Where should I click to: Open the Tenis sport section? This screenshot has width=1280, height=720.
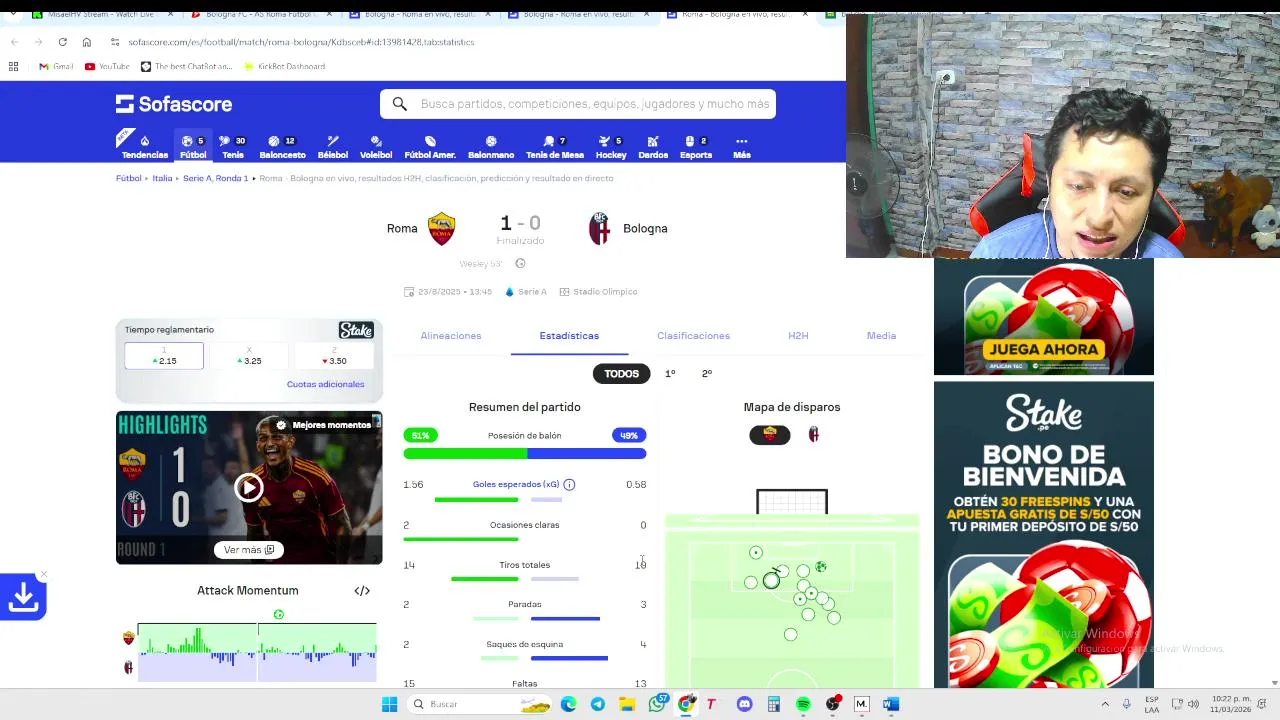coord(233,147)
